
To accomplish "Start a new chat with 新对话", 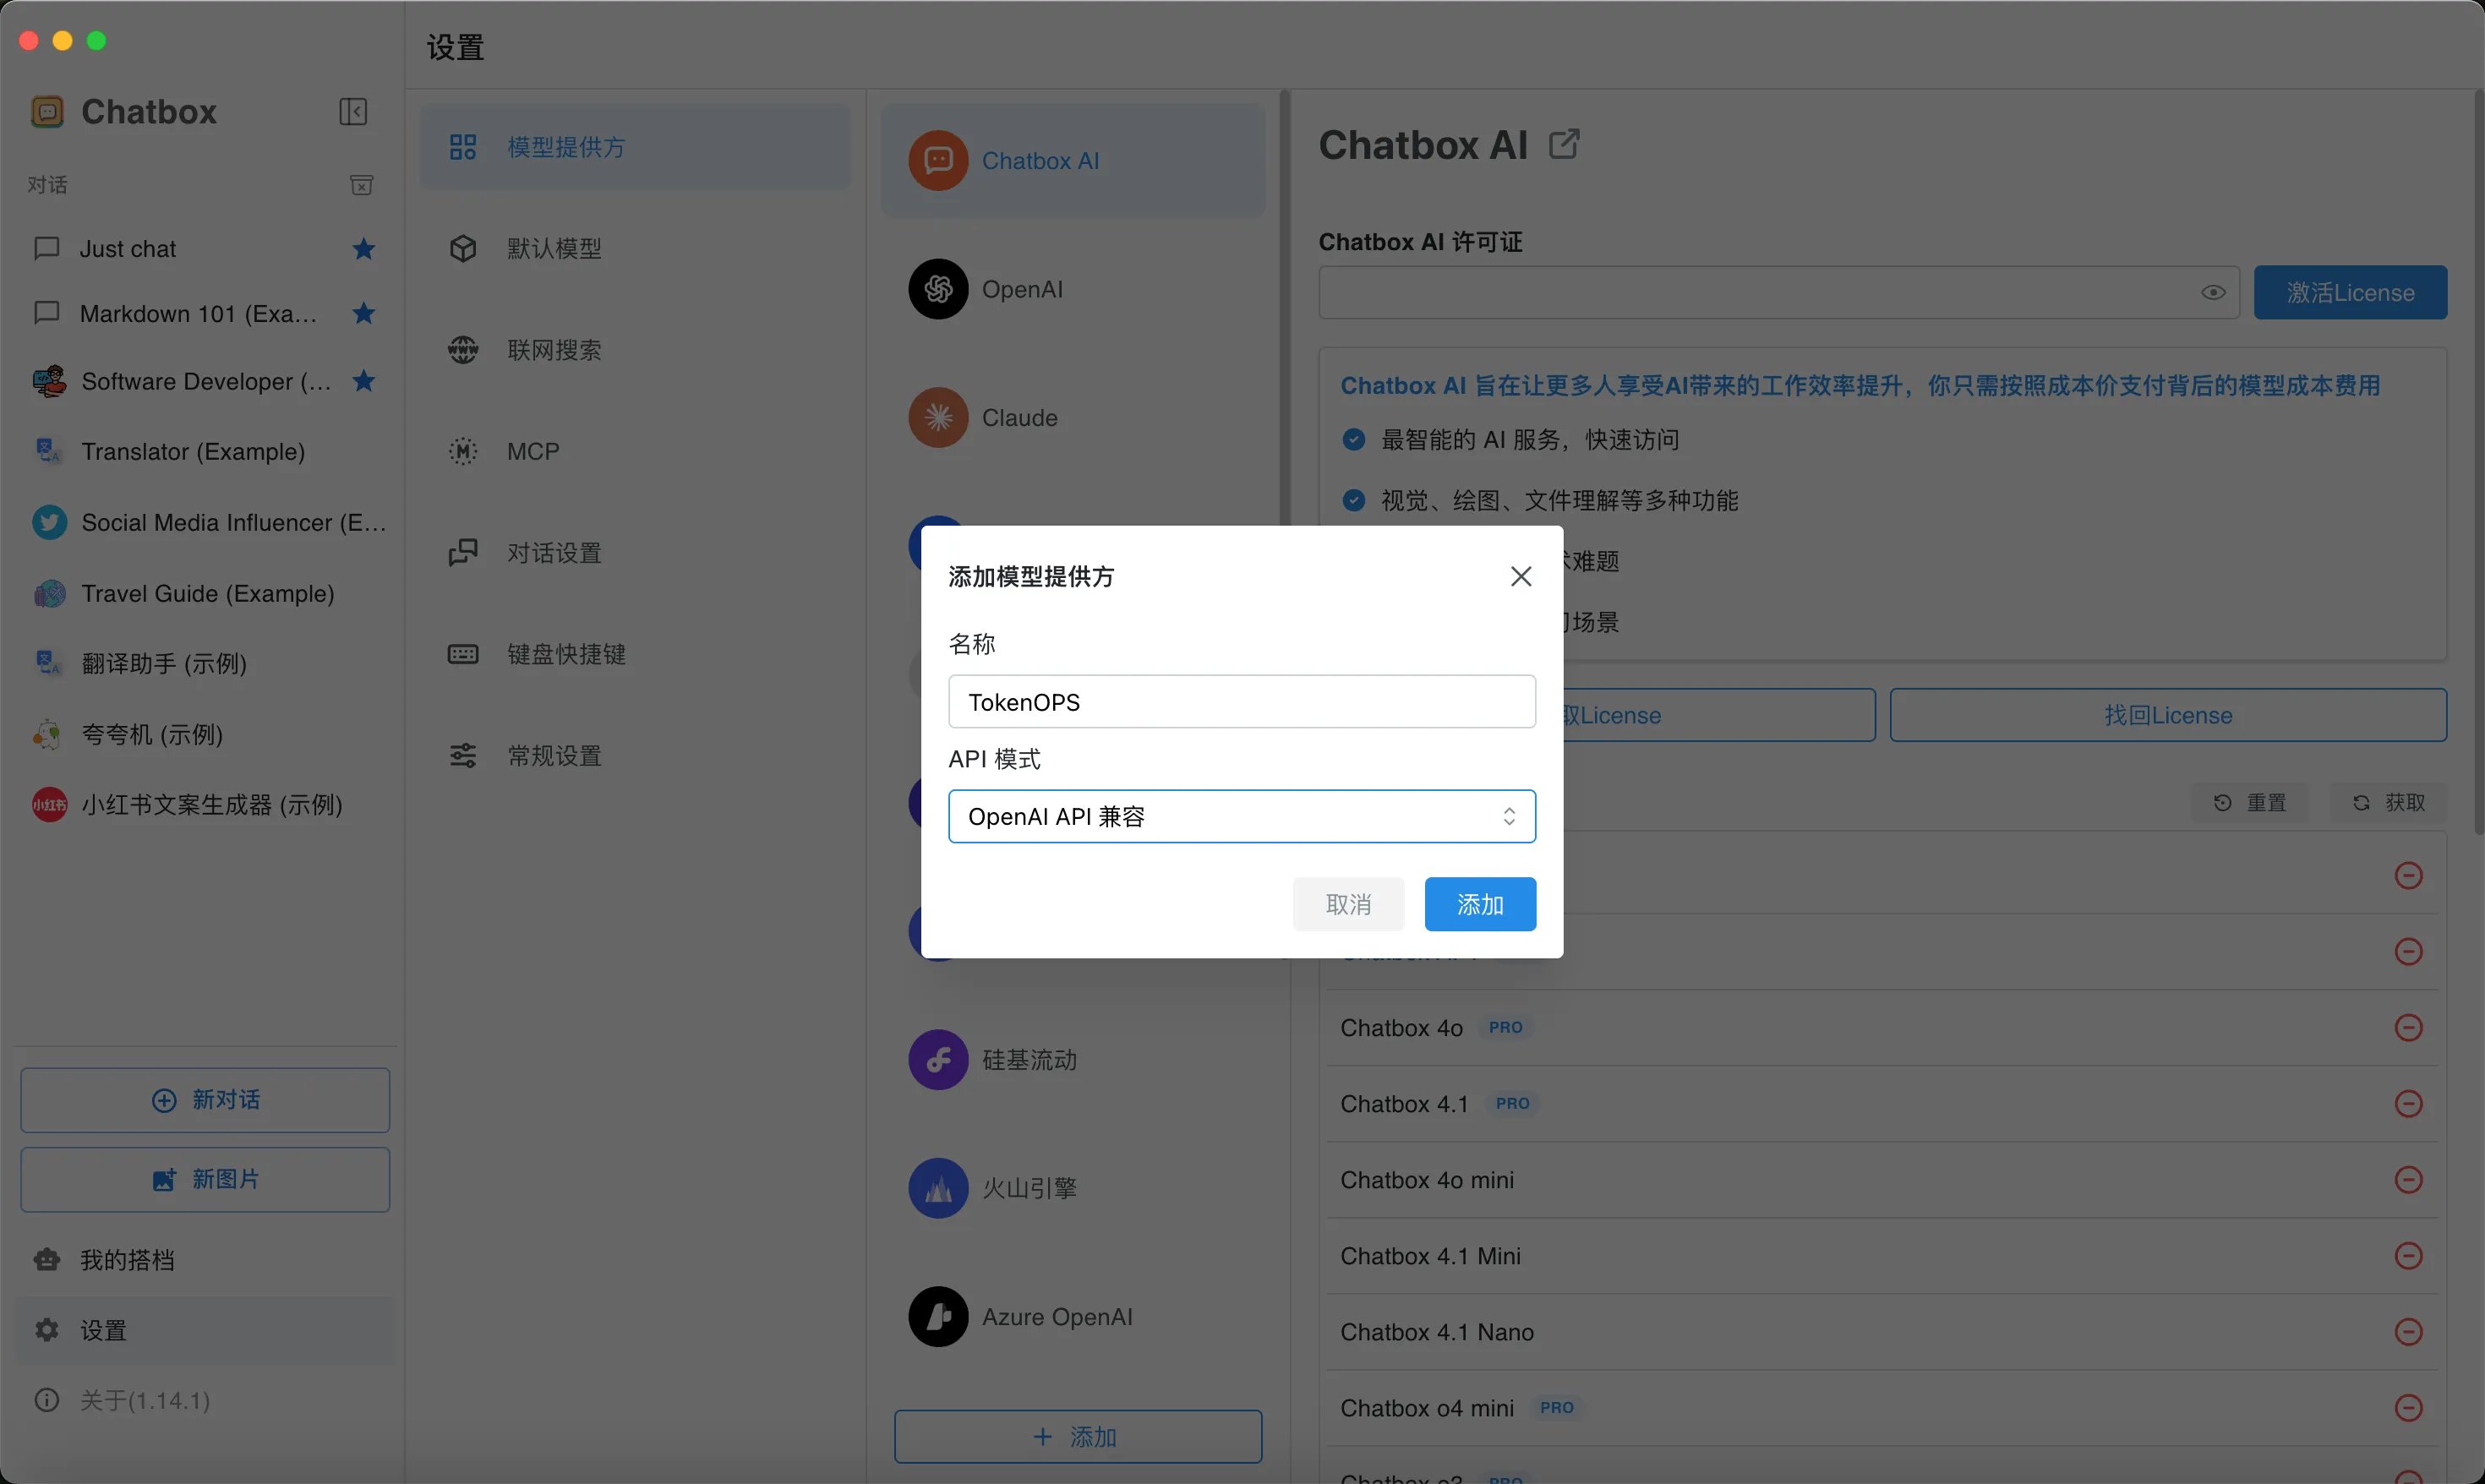I will (205, 1099).
